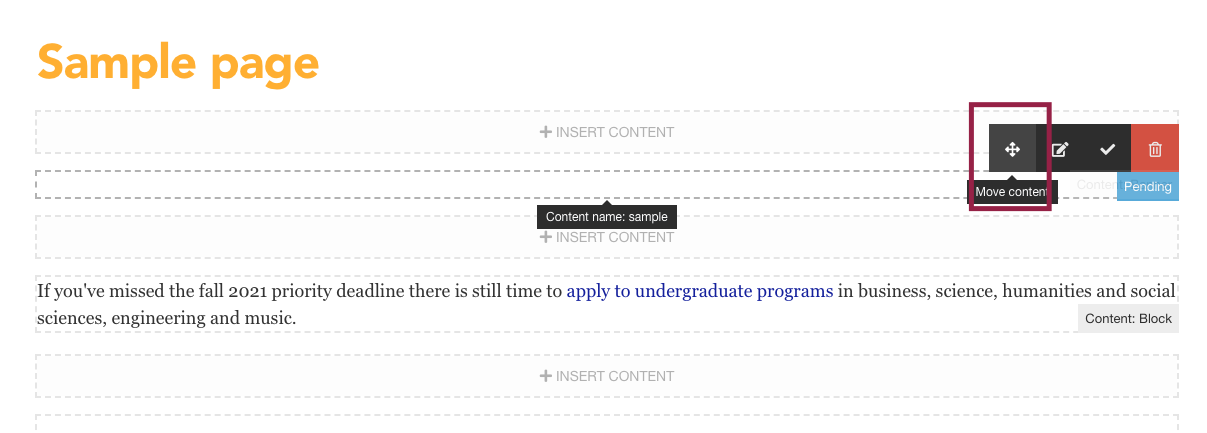The width and height of the screenshot is (1207, 433).
Task: Click plus icon in top Insert Content row
Action: (546, 132)
